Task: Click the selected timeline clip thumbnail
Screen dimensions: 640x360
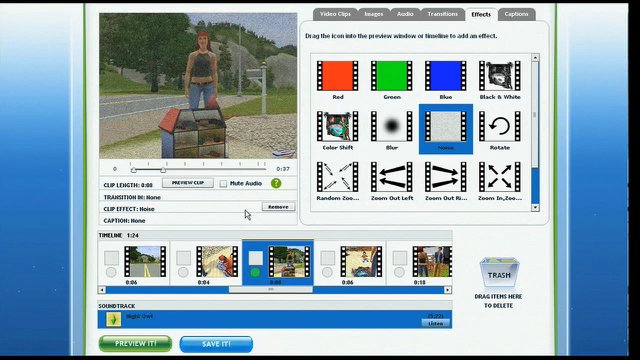Action: point(289,262)
